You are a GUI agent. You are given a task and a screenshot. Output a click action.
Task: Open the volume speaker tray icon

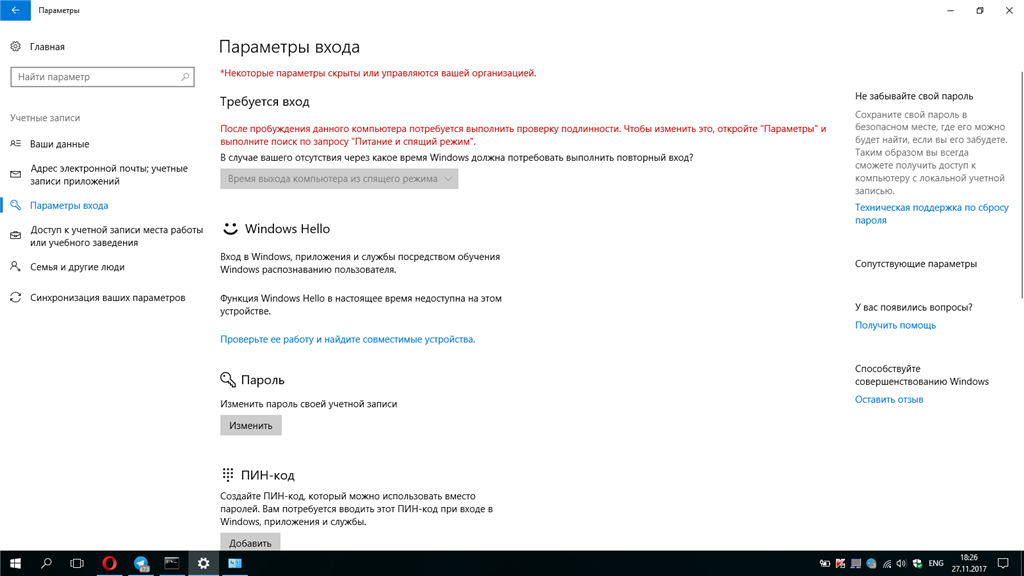[902, 563]
